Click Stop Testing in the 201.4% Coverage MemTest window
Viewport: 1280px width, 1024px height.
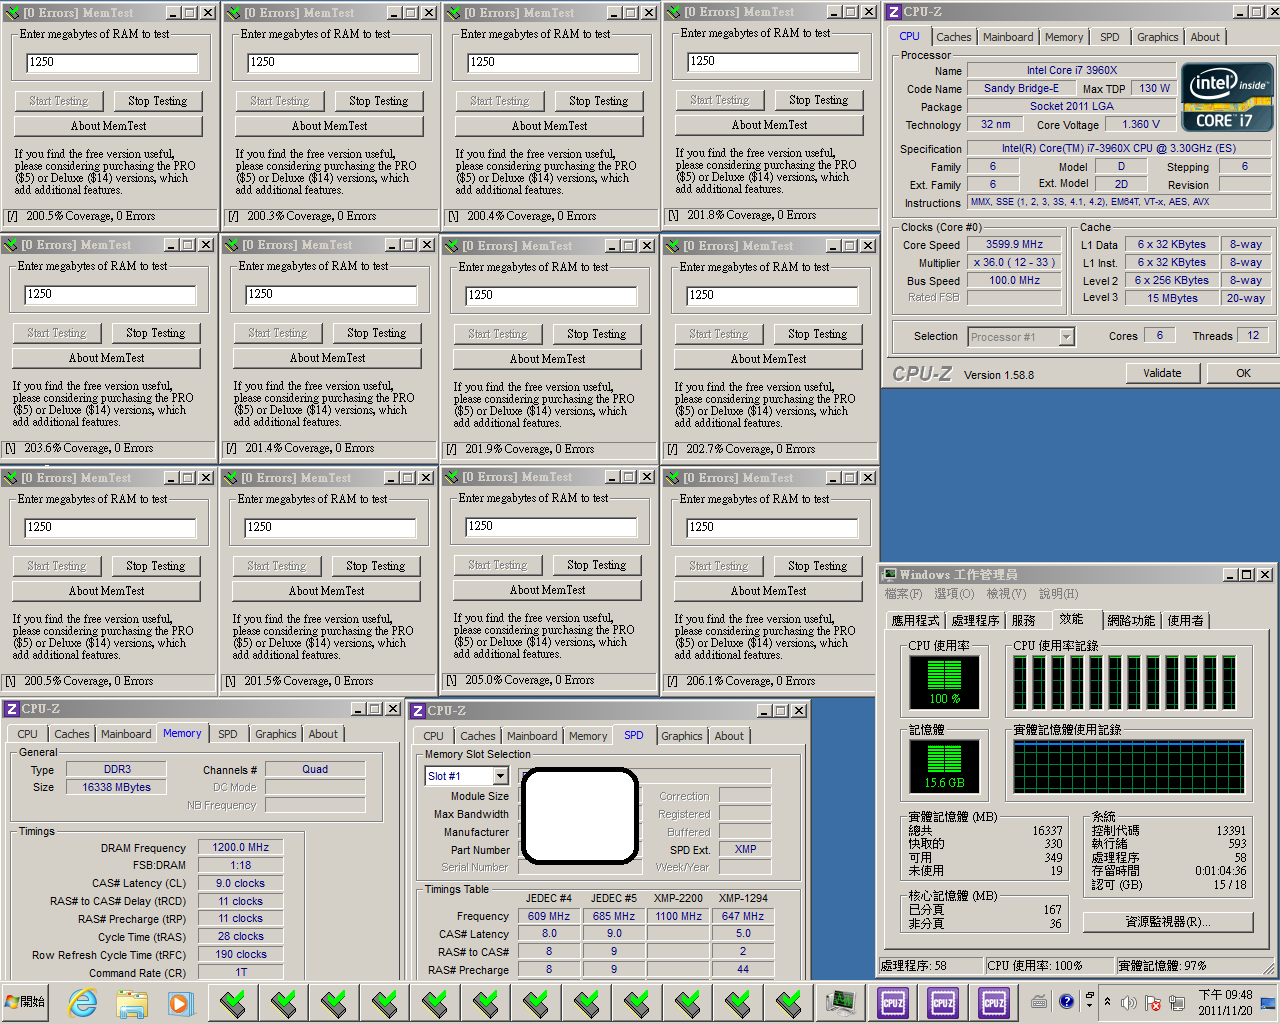376,333
